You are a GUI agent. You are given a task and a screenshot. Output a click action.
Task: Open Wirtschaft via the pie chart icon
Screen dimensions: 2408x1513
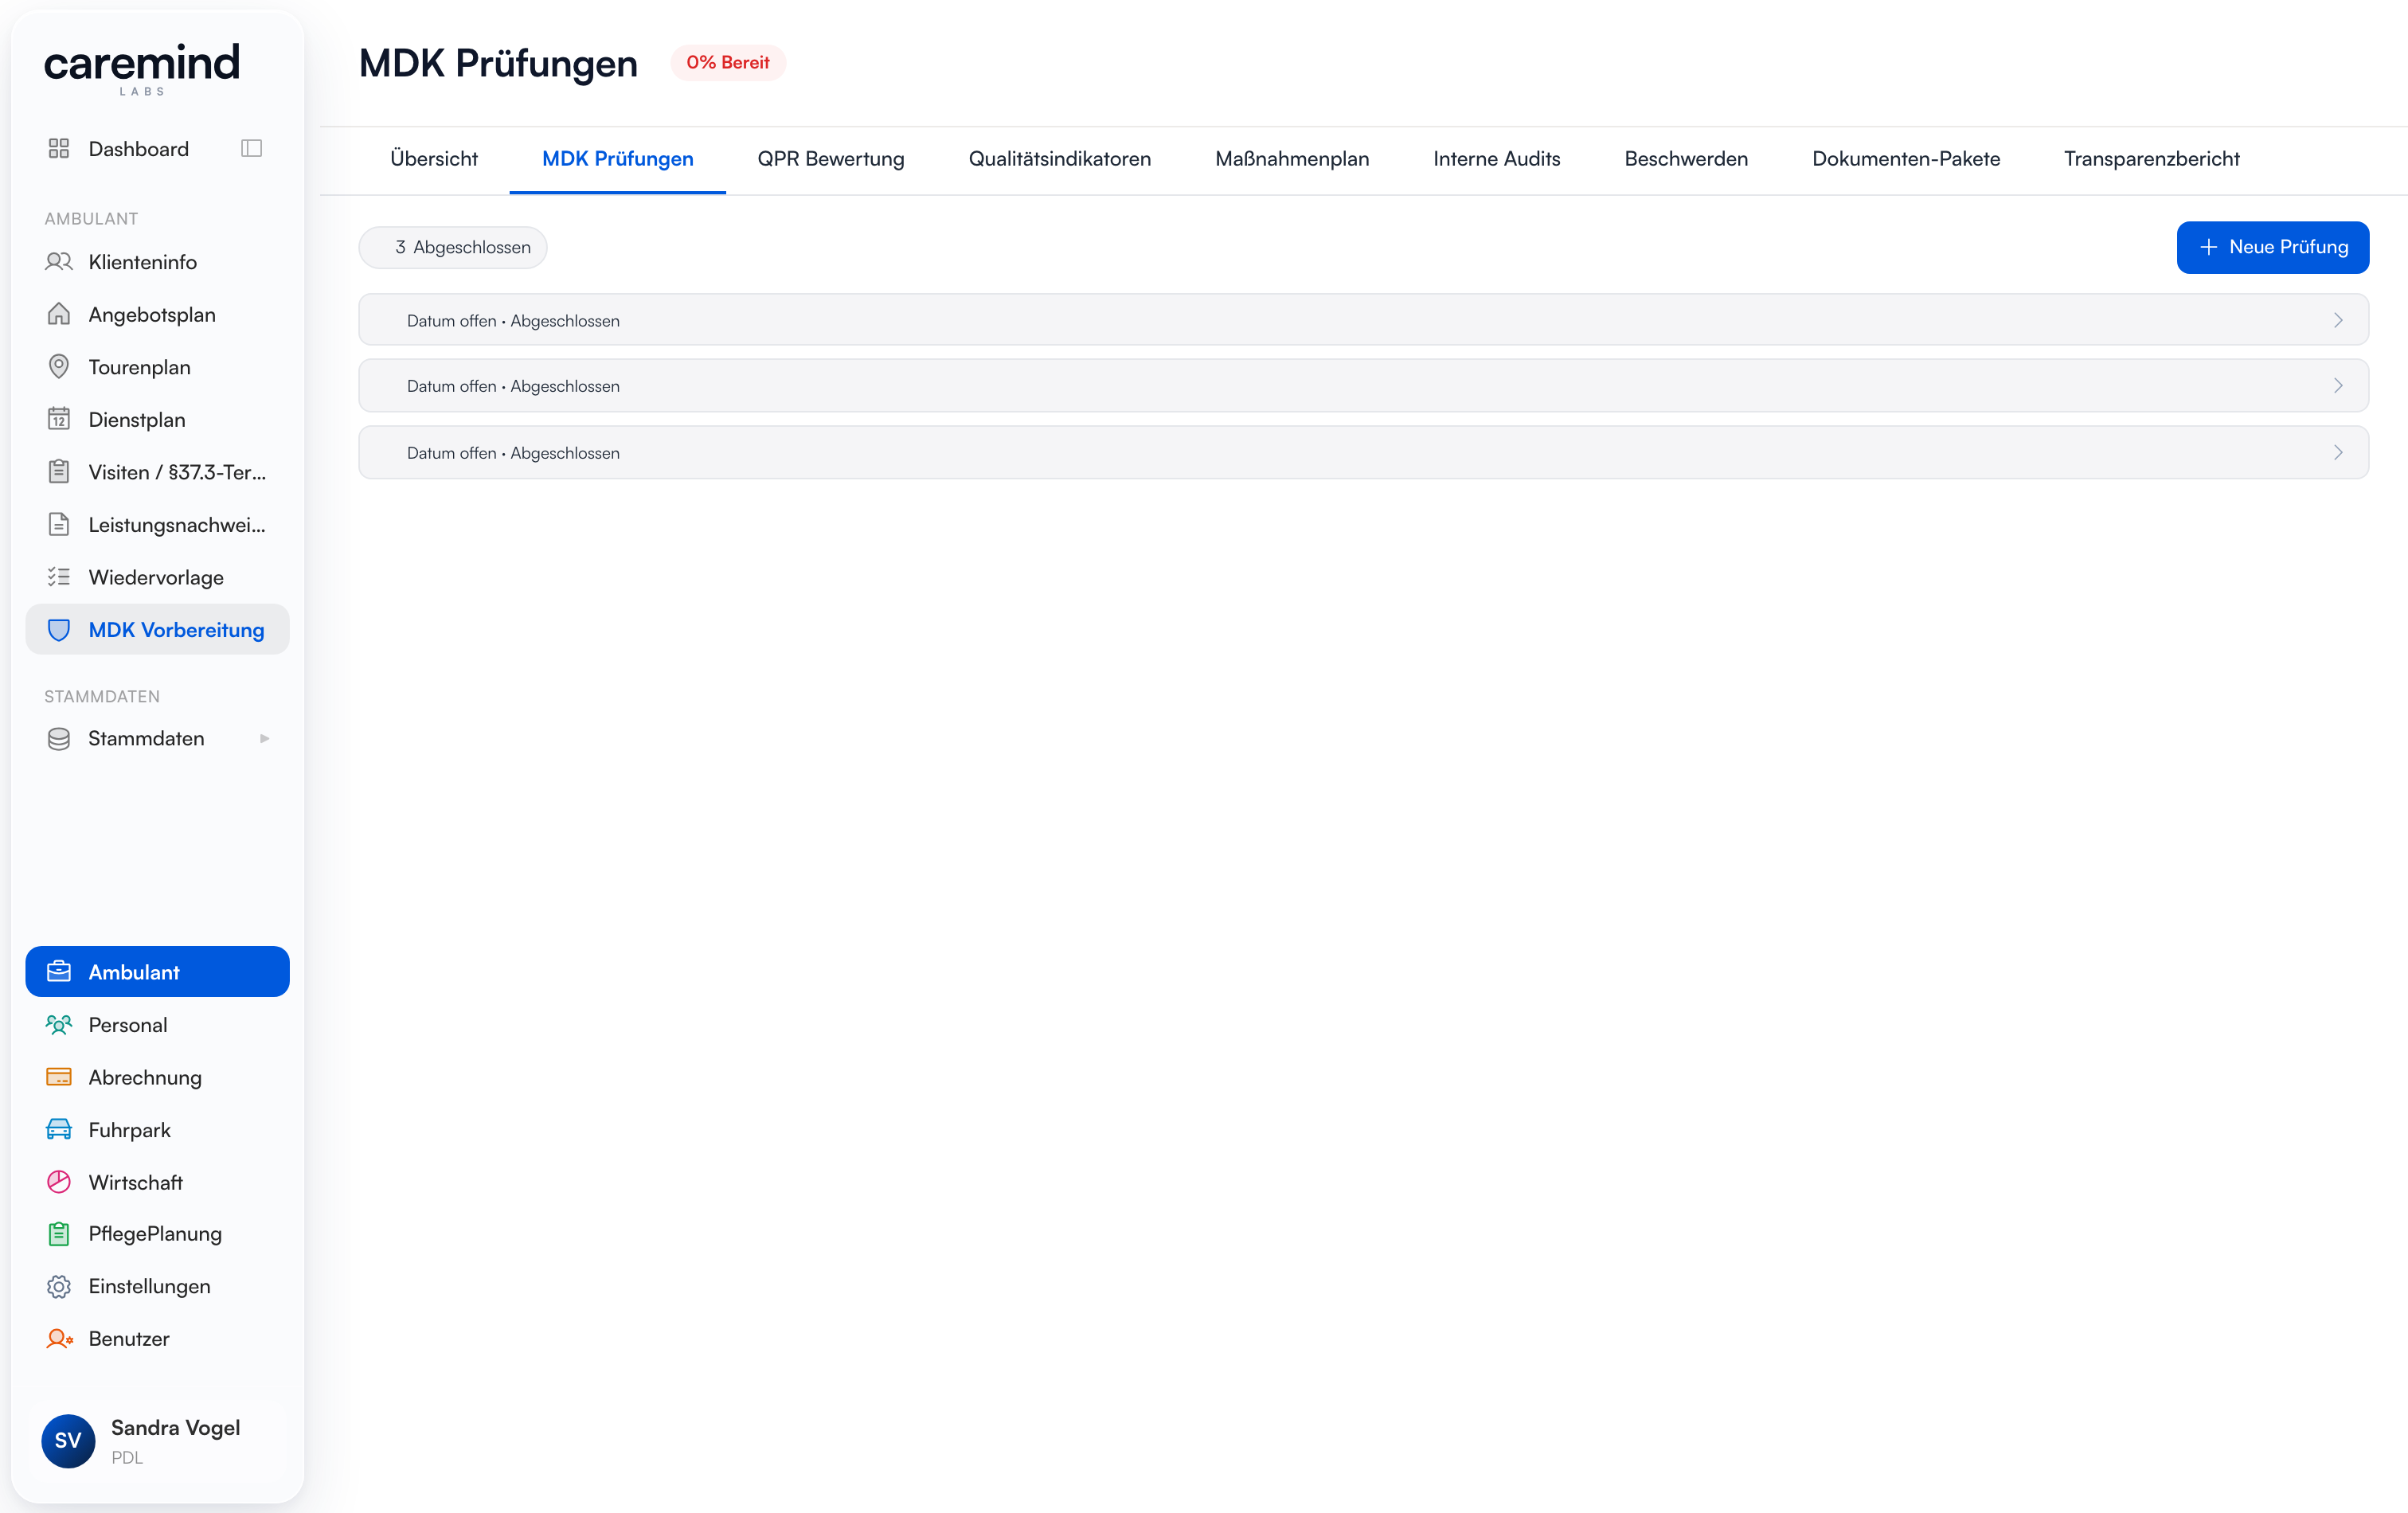coord(59,1182)
